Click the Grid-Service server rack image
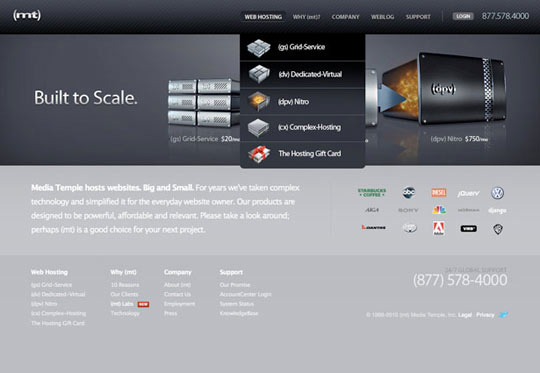Viewport: 540px width, 373px height. click(x=204, y=102)
